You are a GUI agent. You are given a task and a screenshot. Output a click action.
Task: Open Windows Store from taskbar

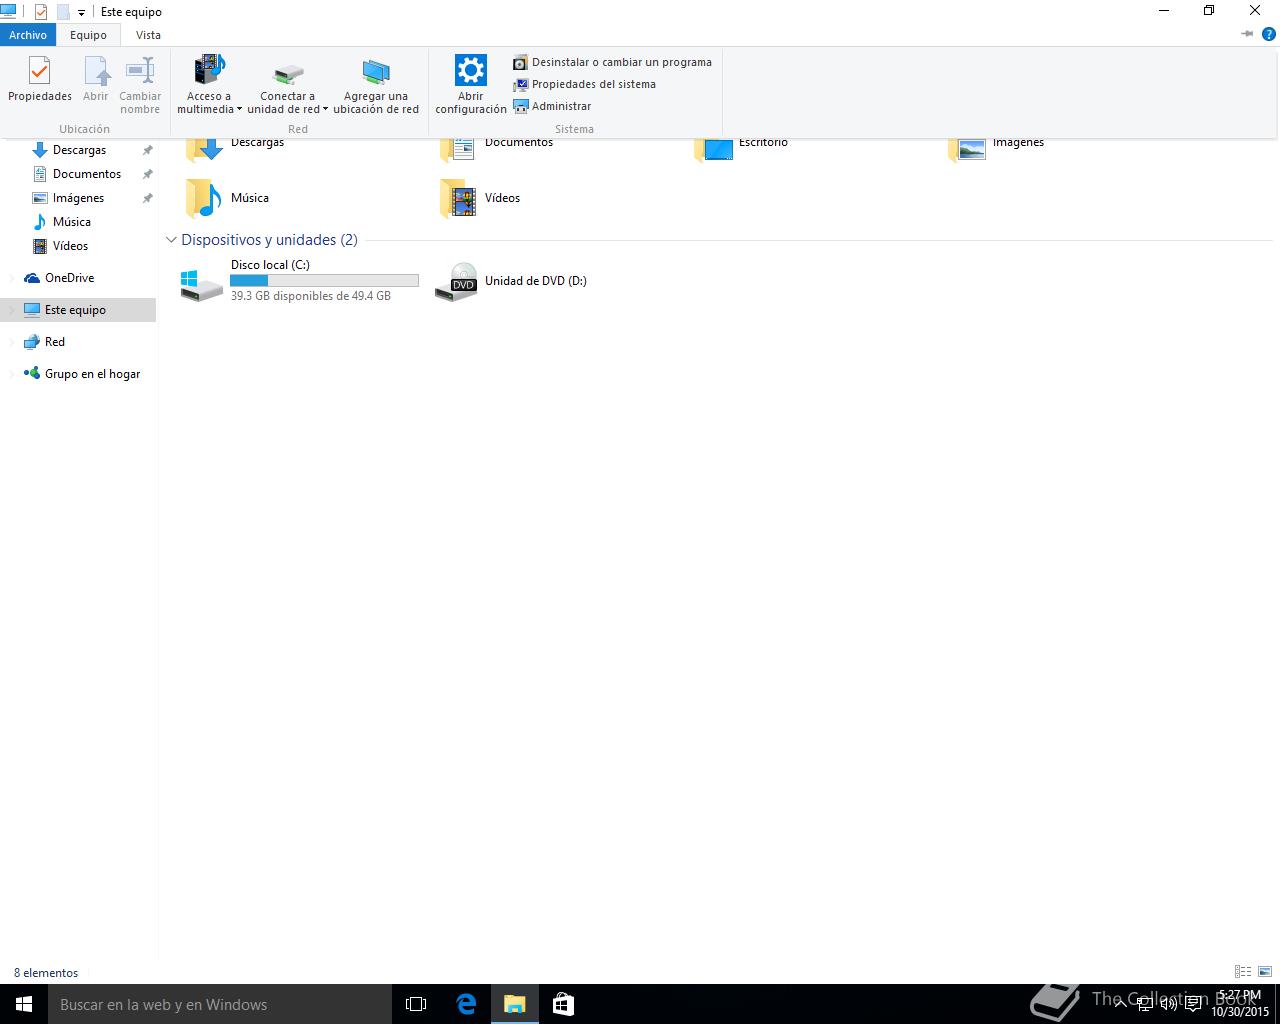pos(563,1004)
